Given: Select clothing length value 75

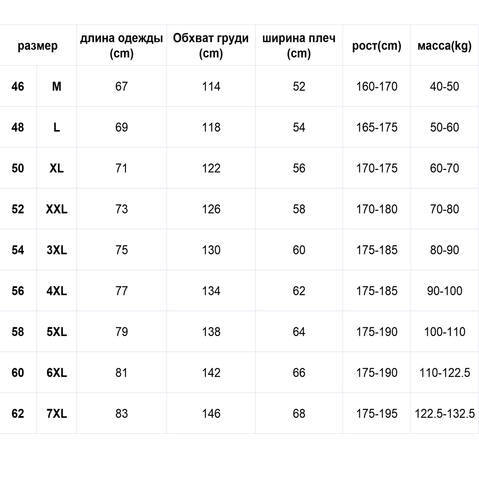Looking at the screenshot, I should 121,250.
